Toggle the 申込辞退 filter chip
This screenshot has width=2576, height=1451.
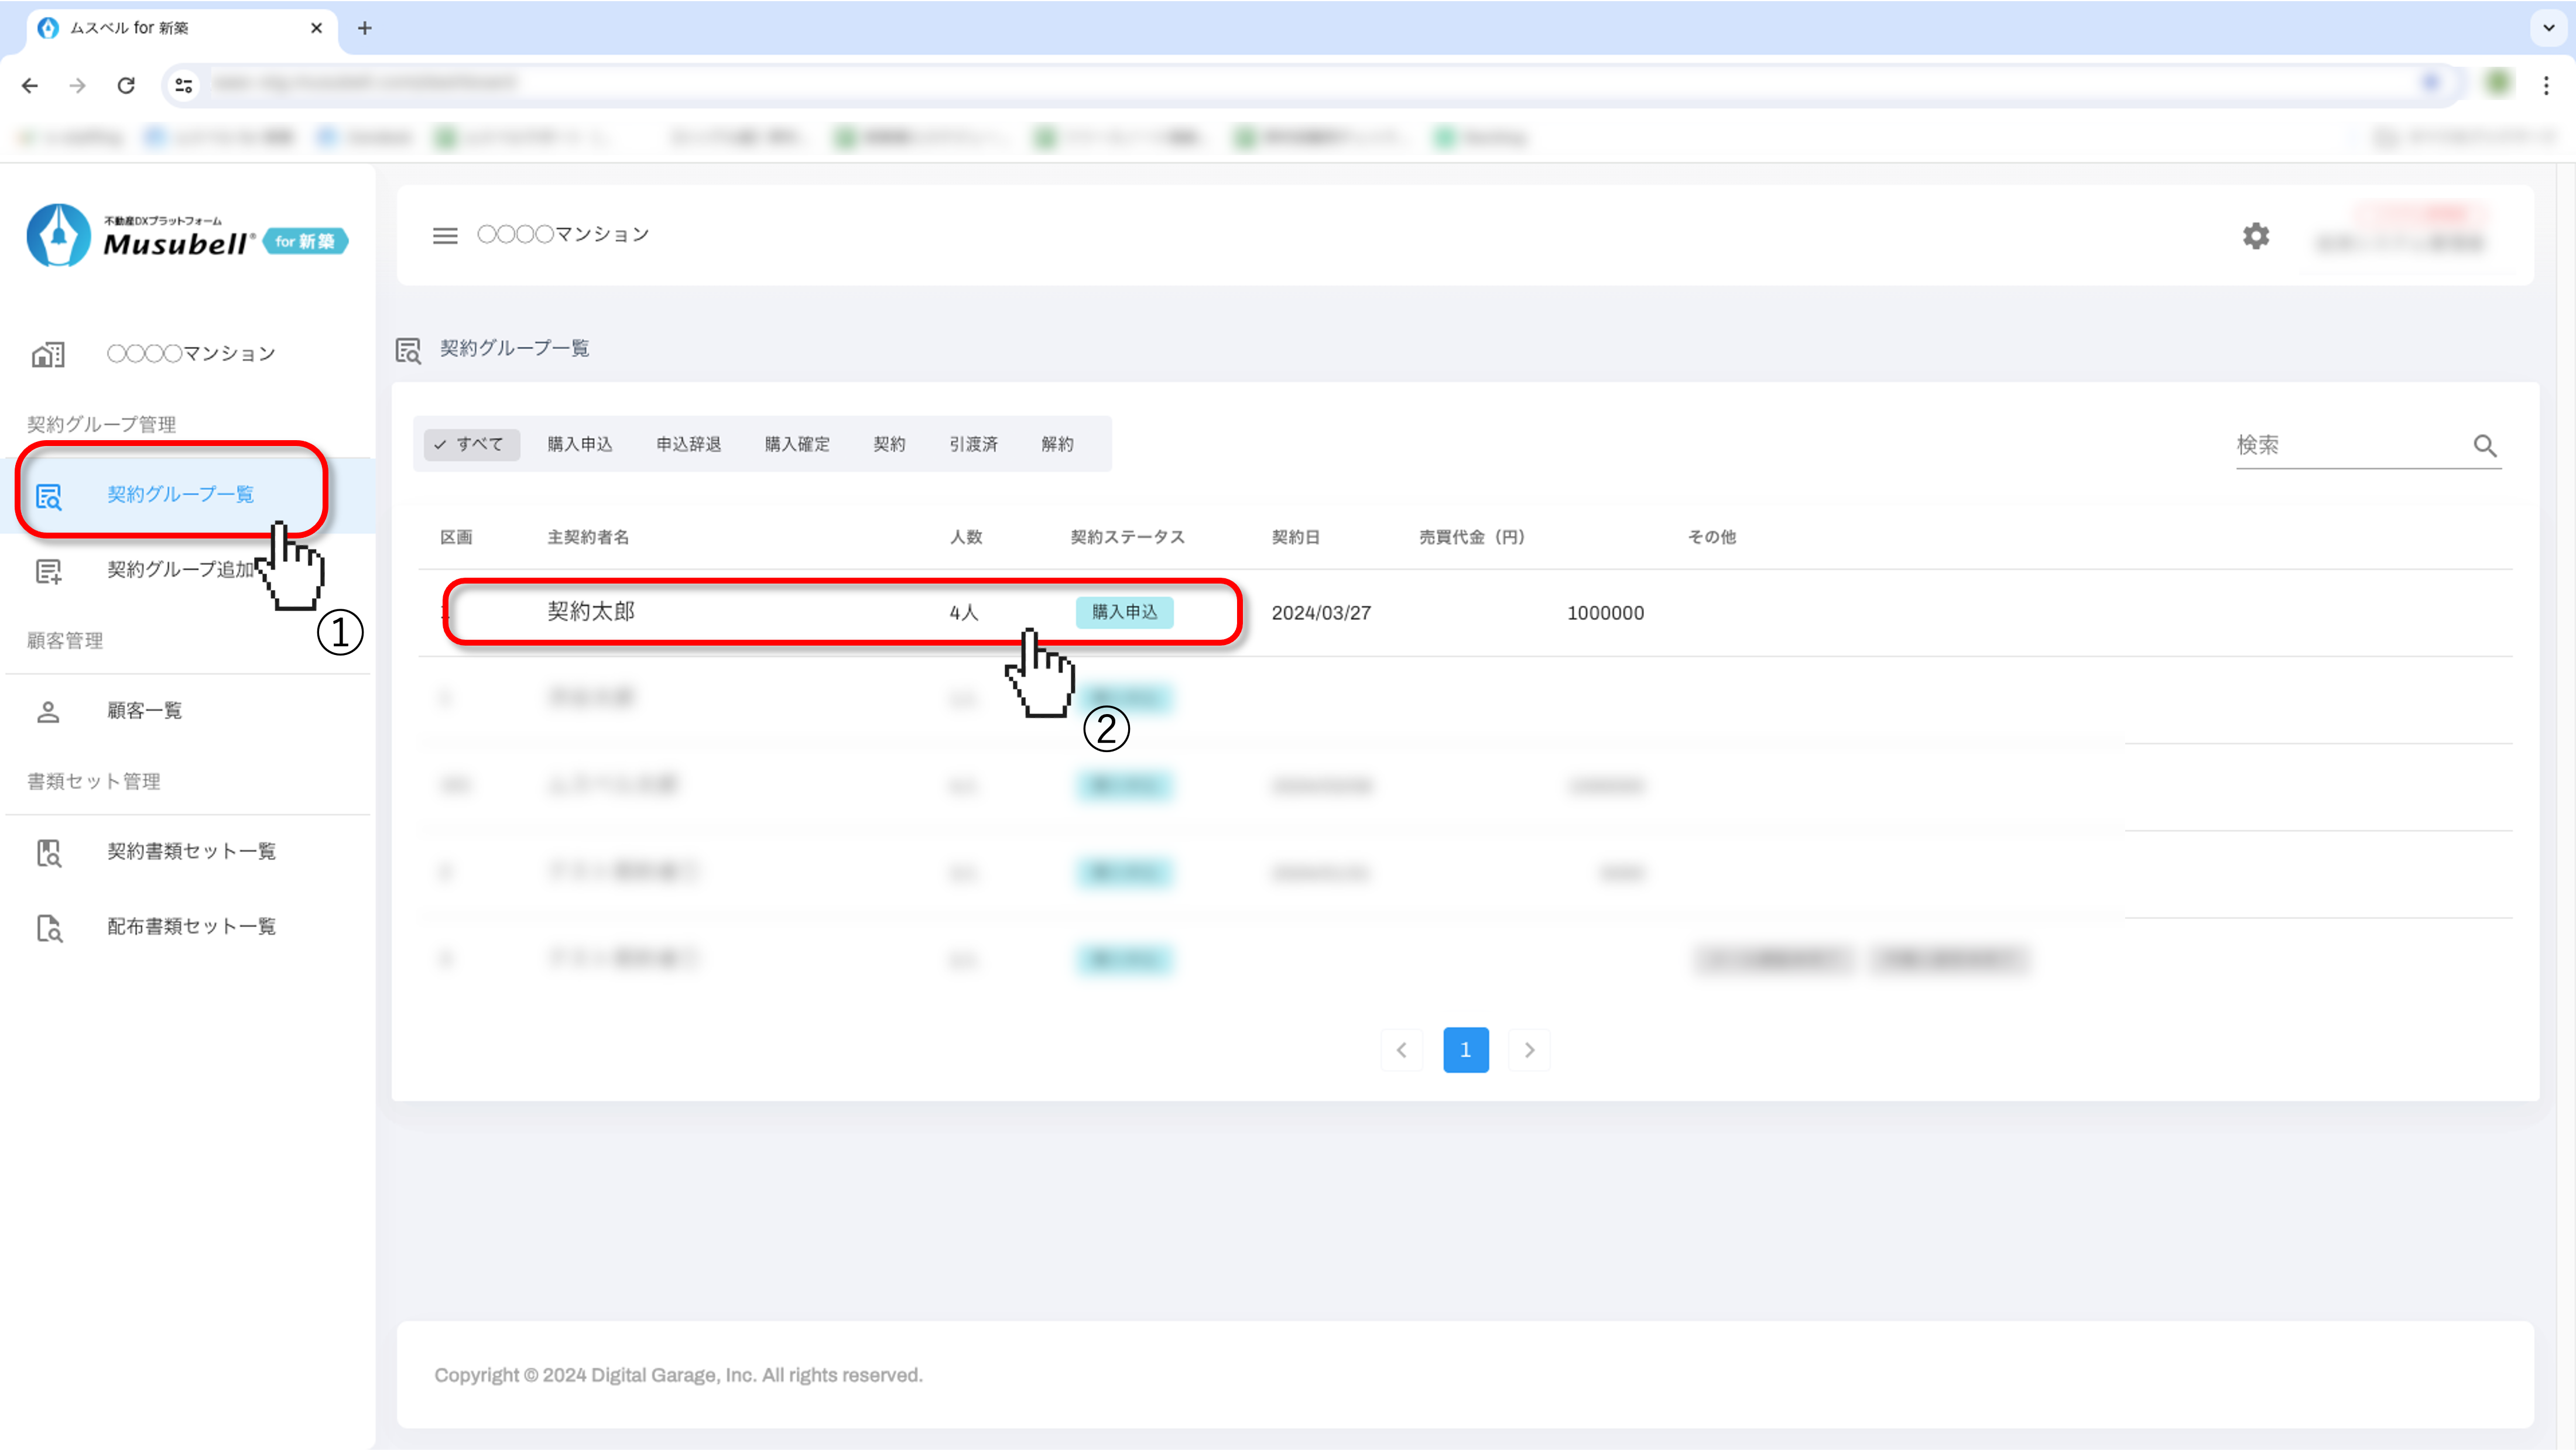pos(688,444)
